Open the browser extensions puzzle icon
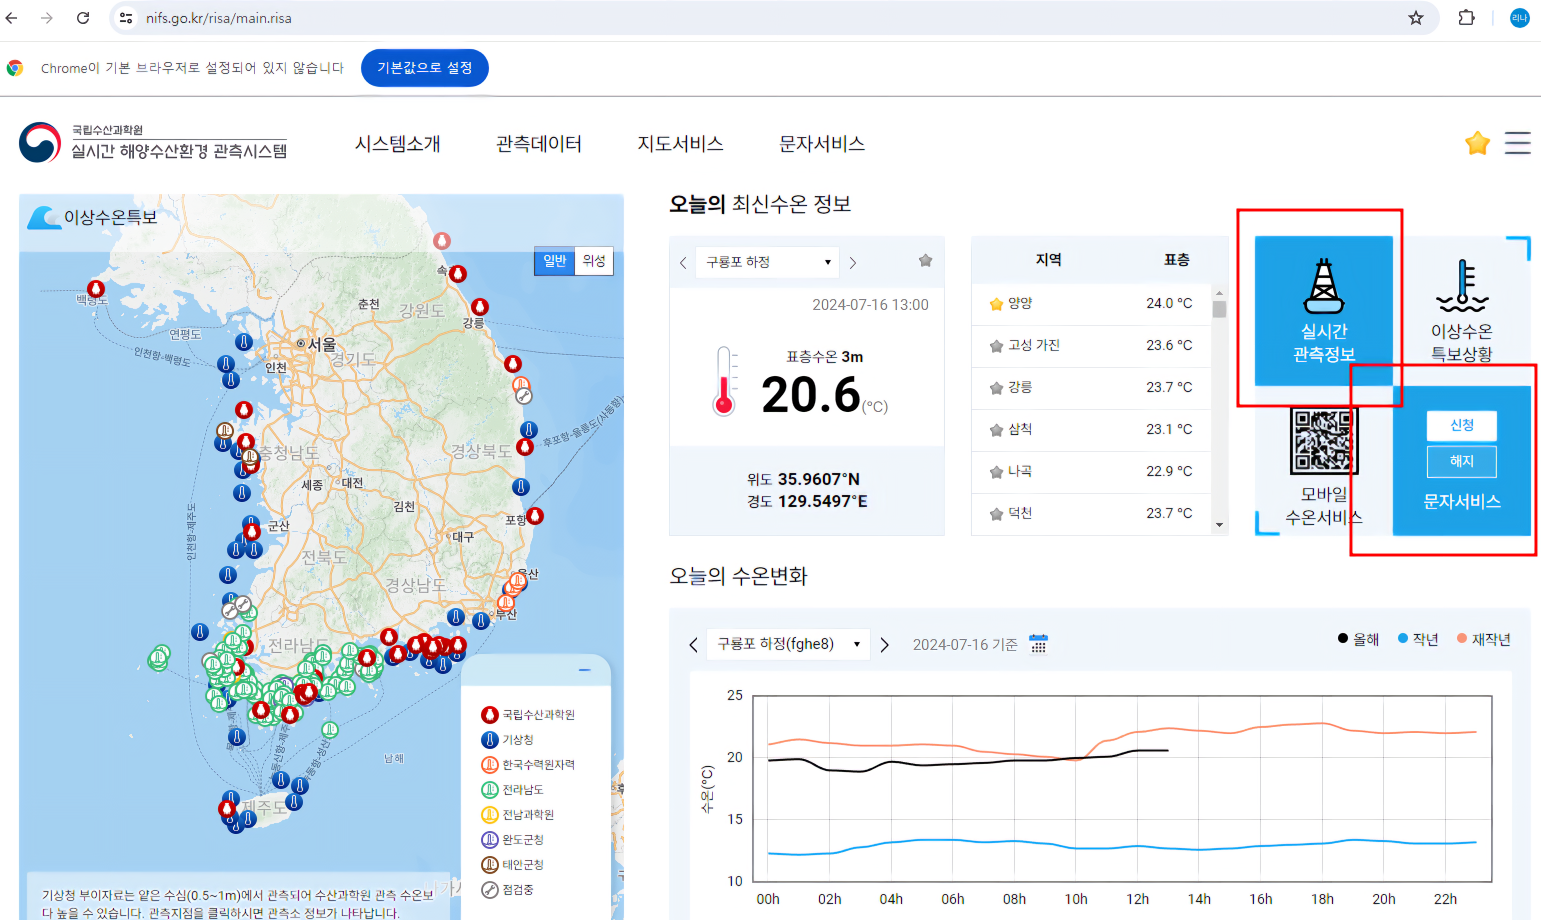 pos(1467,18)
